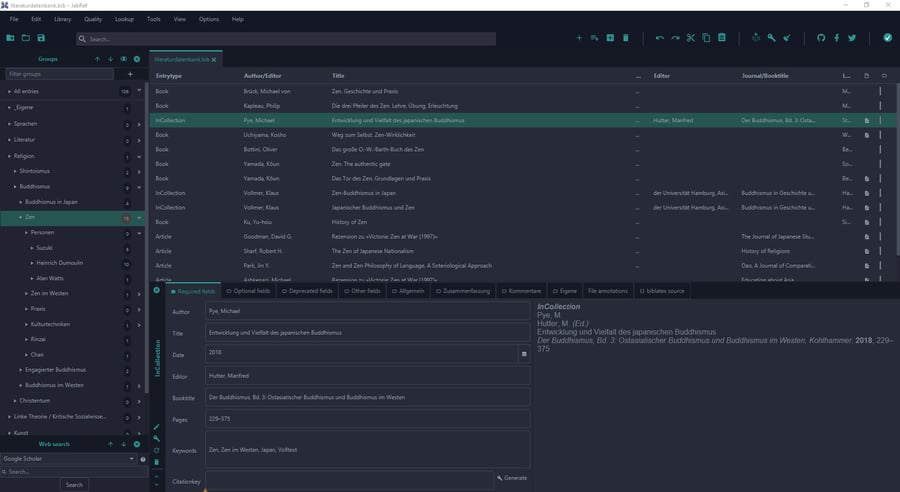Open the Quality menu
This screenshot has height=492, width=900.
tap(93, 19)
